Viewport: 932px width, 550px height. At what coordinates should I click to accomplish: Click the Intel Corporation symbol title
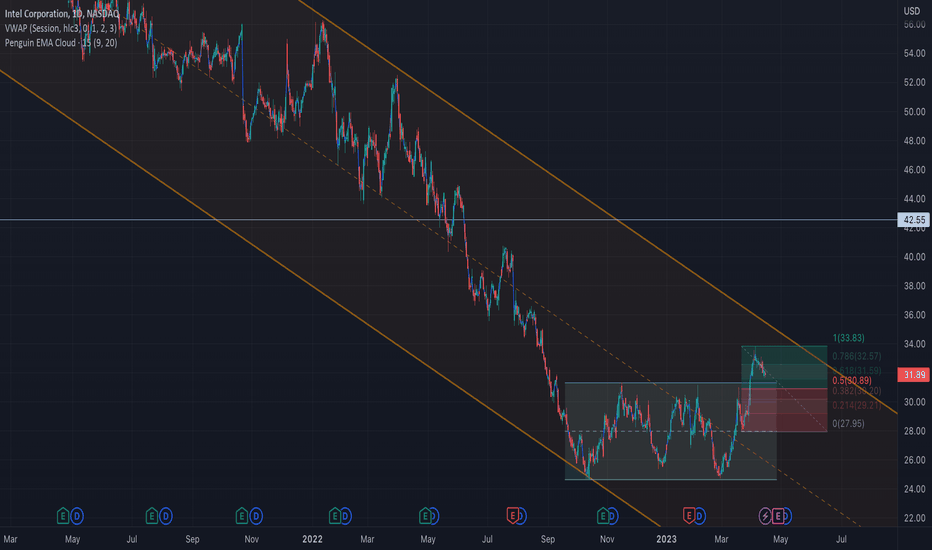click(x=62, y=14)
